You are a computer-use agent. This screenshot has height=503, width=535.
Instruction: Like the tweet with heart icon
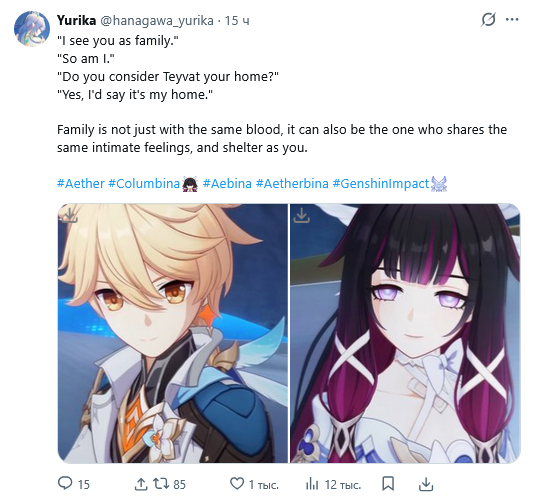click(x=237, y=484)
